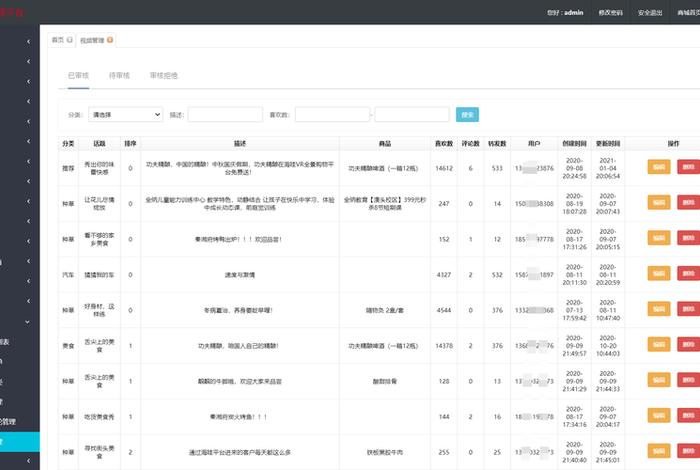Click the user cell ending in 38308
700x470 pixels.
534,204
